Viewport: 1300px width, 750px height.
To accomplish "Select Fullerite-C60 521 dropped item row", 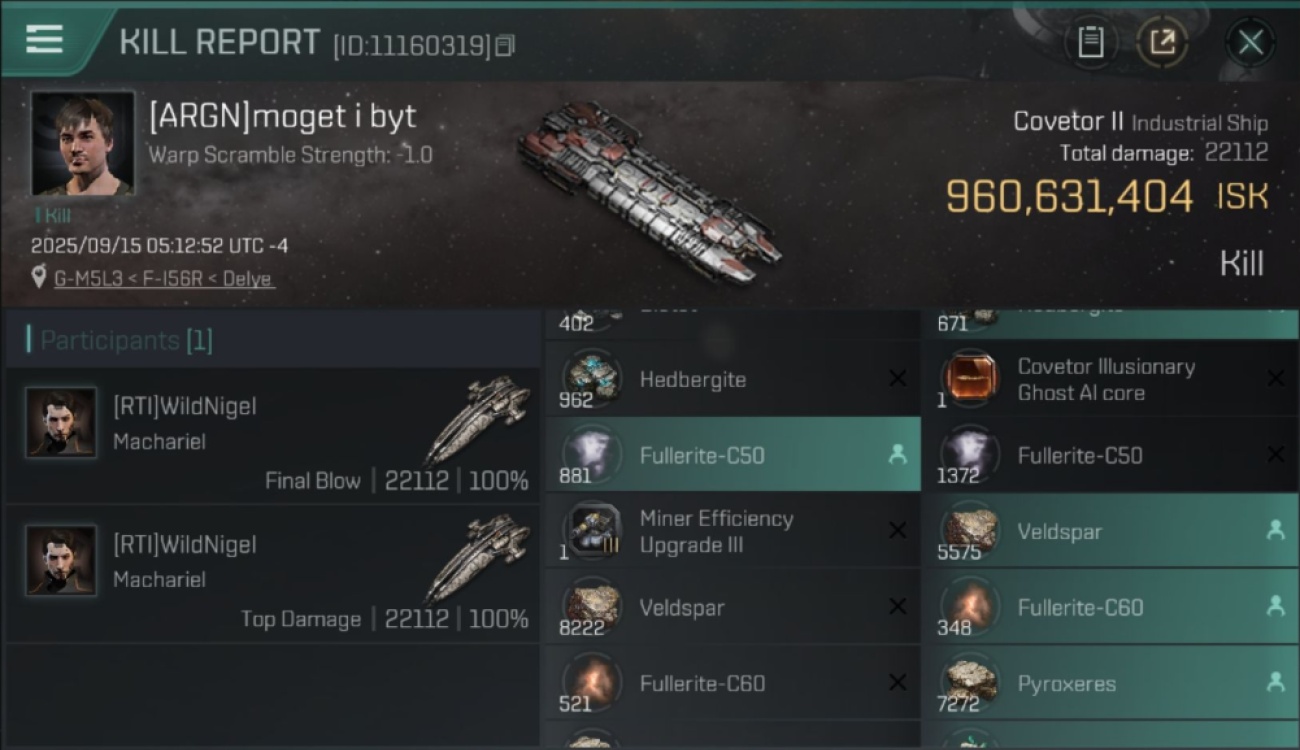I will 732,683.
